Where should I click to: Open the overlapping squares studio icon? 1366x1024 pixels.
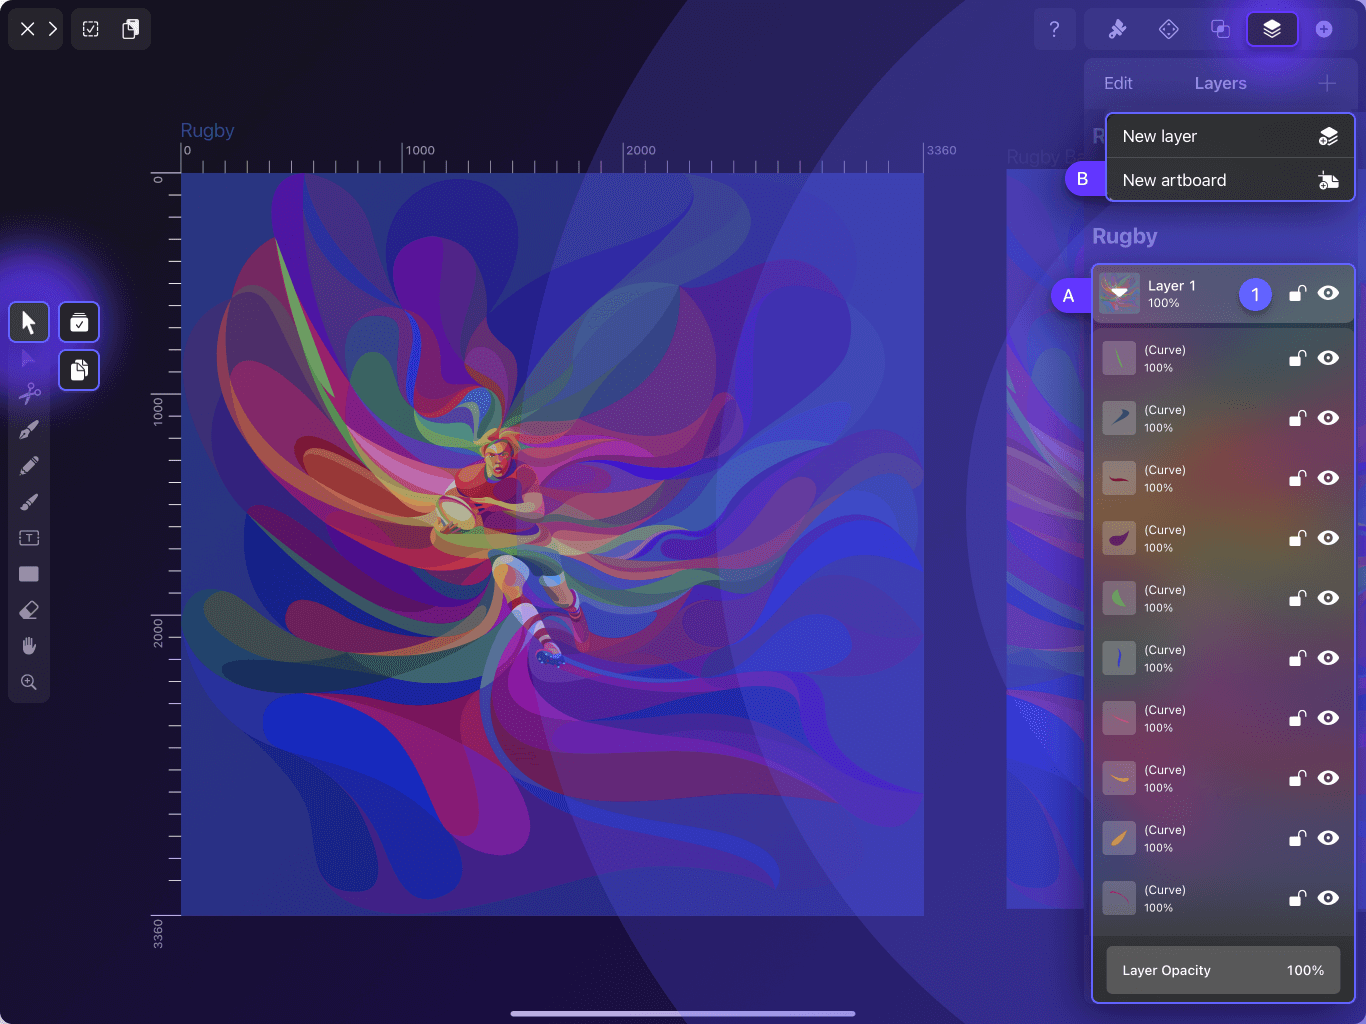tap(1220, 29)
